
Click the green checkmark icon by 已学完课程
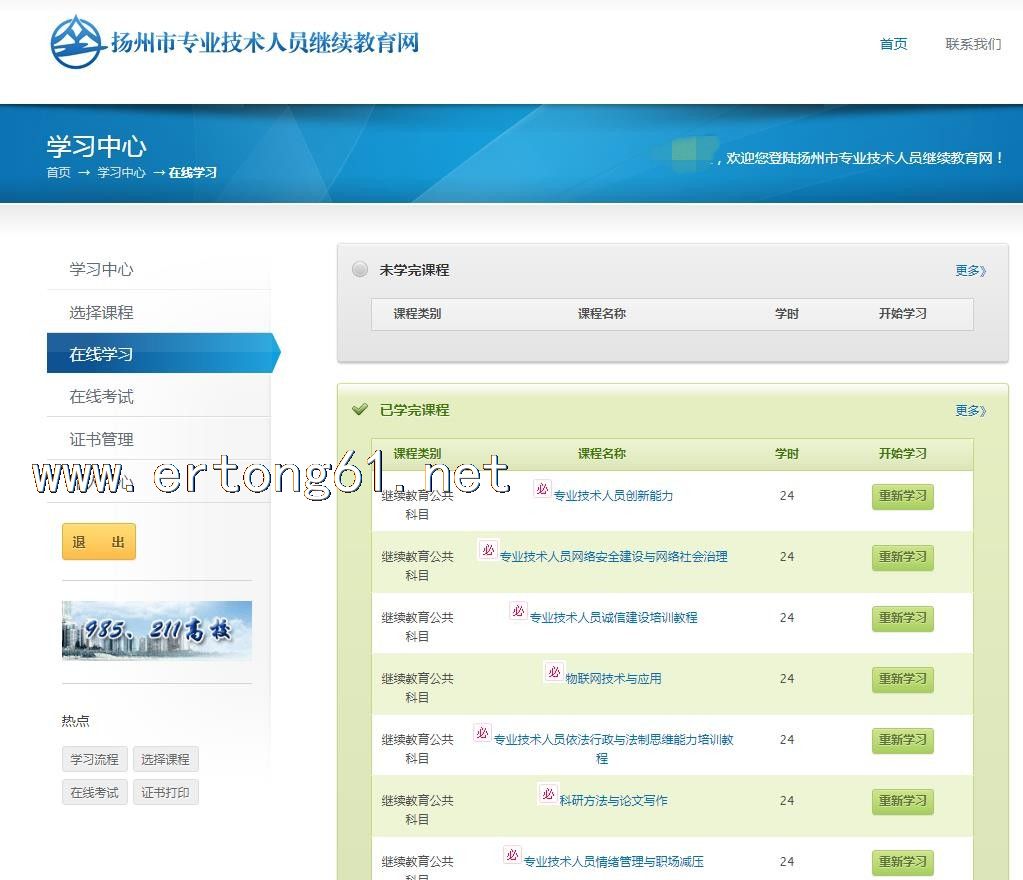[x=360, y=409]
